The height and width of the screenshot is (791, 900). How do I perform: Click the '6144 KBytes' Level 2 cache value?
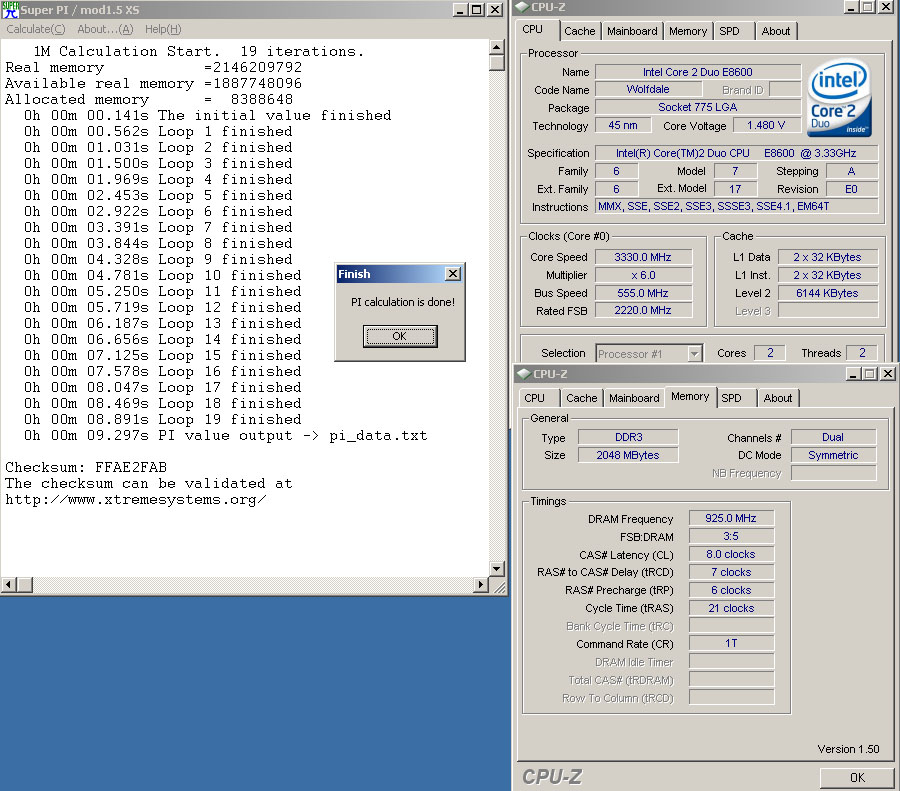tap(827, 293)
